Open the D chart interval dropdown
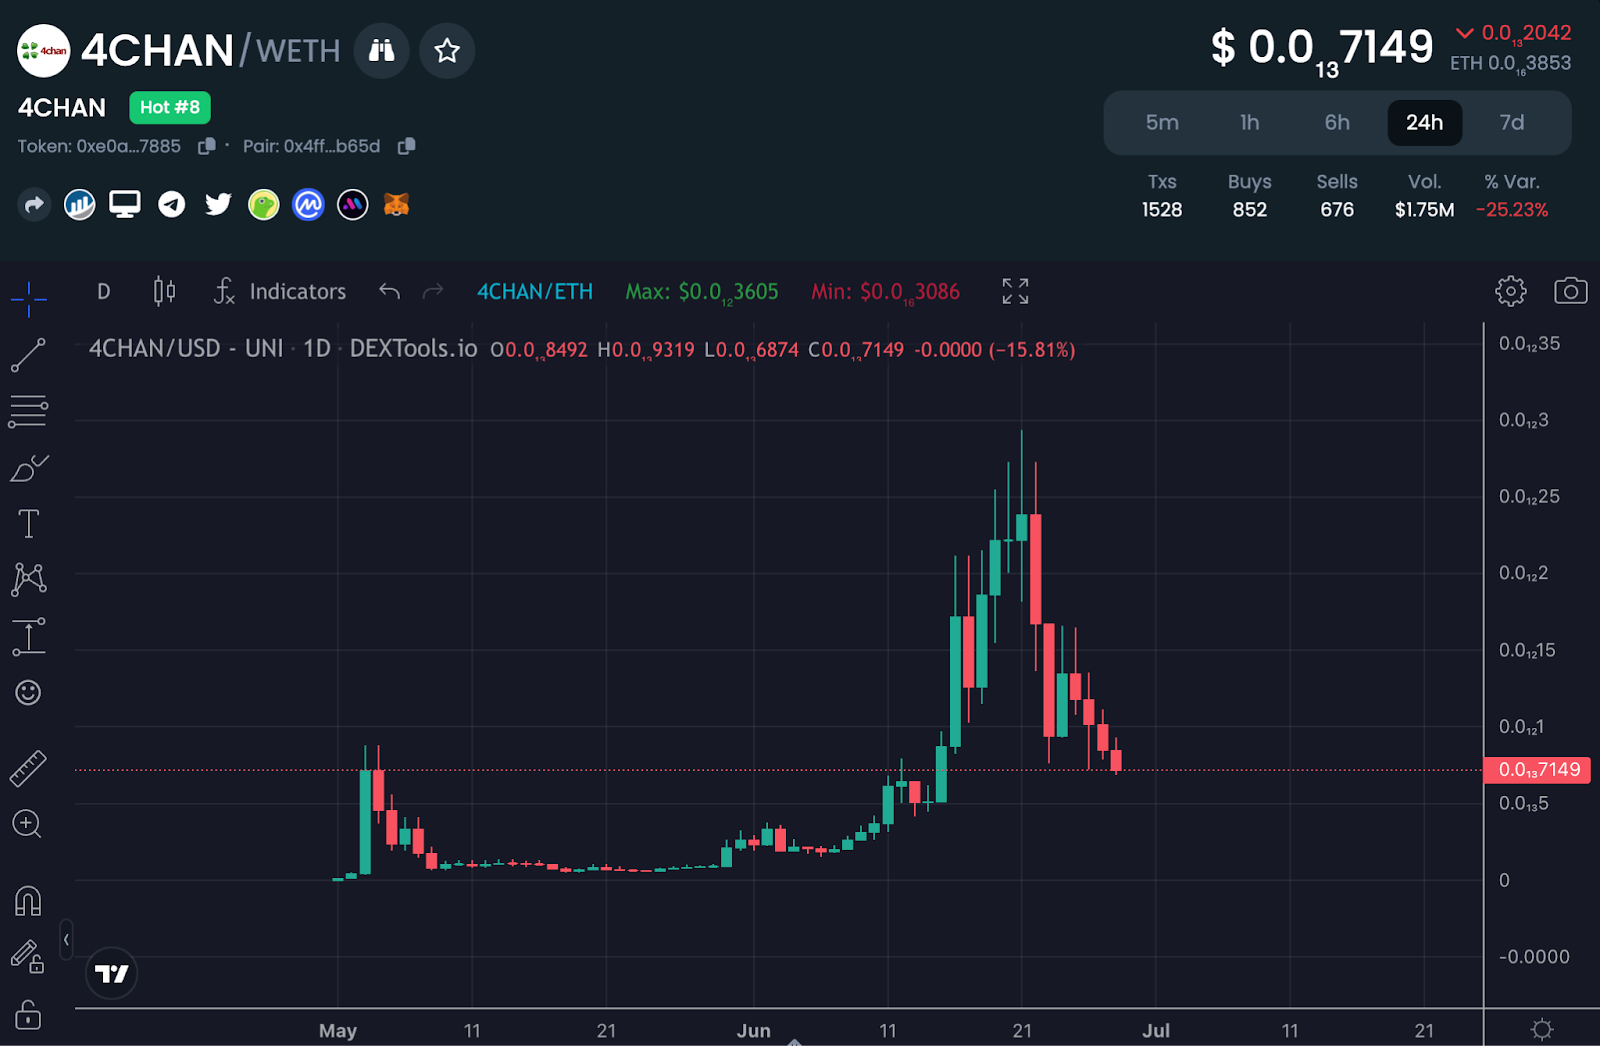Viewport: 1600px width, 1046px height. click(x=104, y=292)
